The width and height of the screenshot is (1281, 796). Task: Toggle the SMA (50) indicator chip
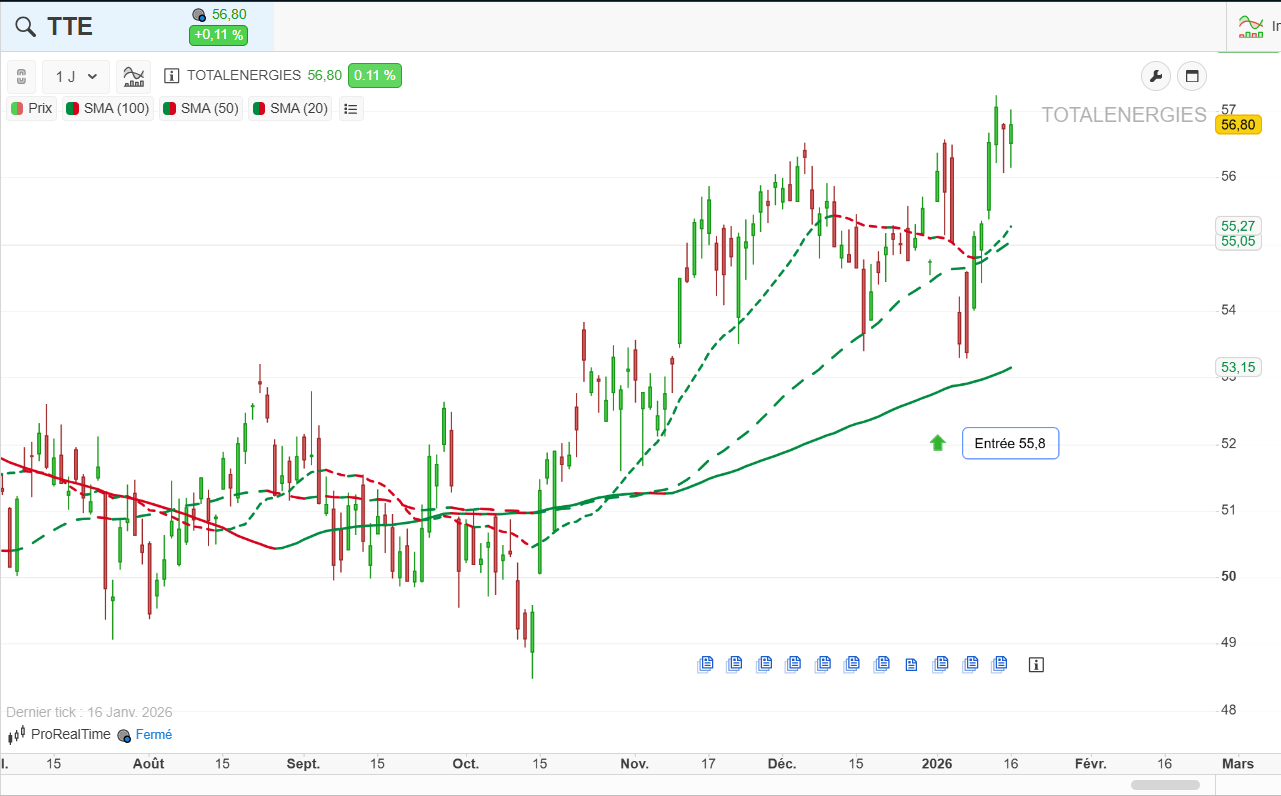pyautogui.click(x=201, y=108)
